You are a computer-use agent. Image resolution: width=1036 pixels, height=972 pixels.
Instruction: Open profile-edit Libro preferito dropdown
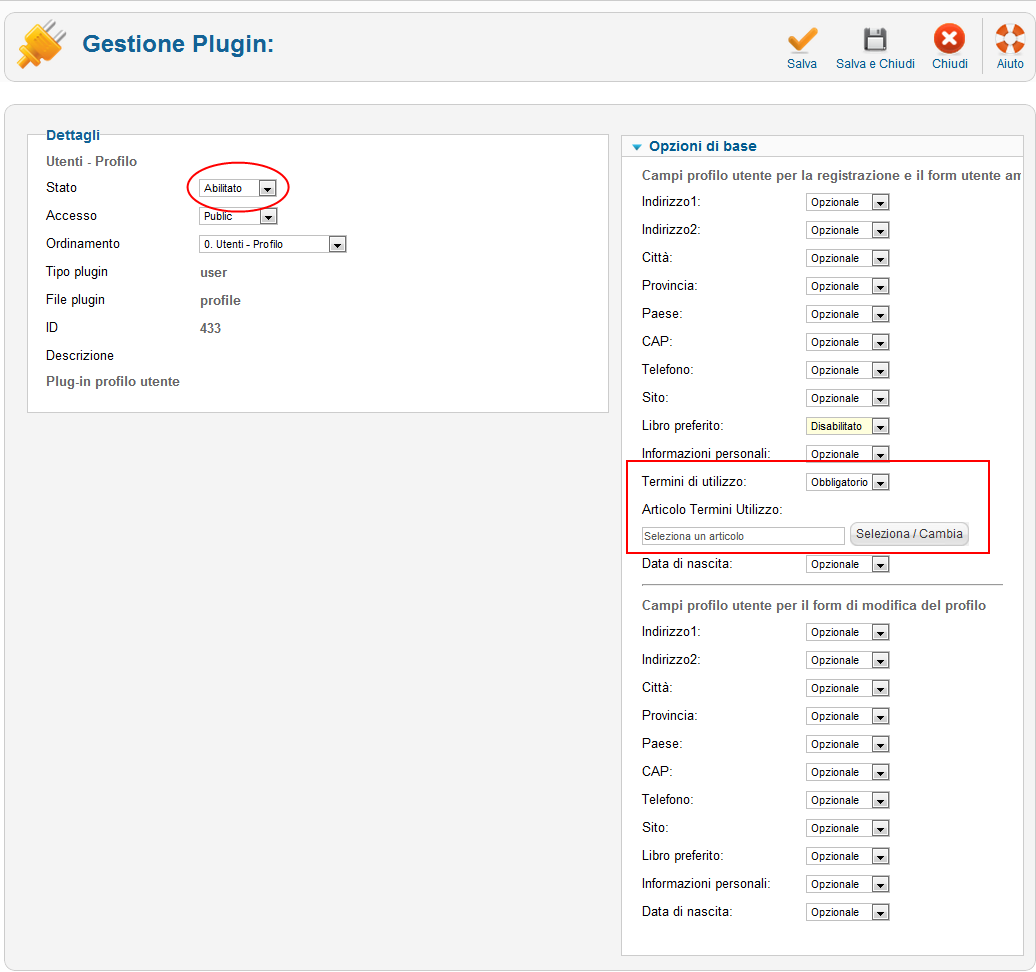(847, 856)
